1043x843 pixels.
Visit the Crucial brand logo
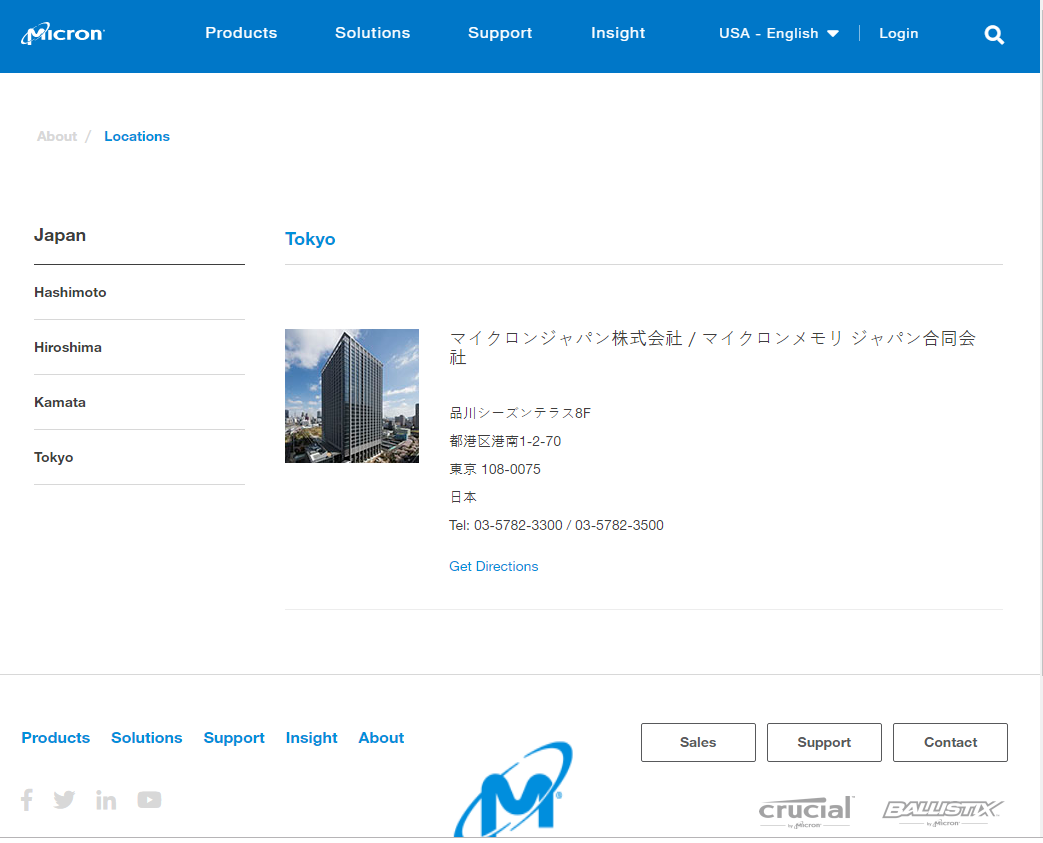click(x=806, y=812)
